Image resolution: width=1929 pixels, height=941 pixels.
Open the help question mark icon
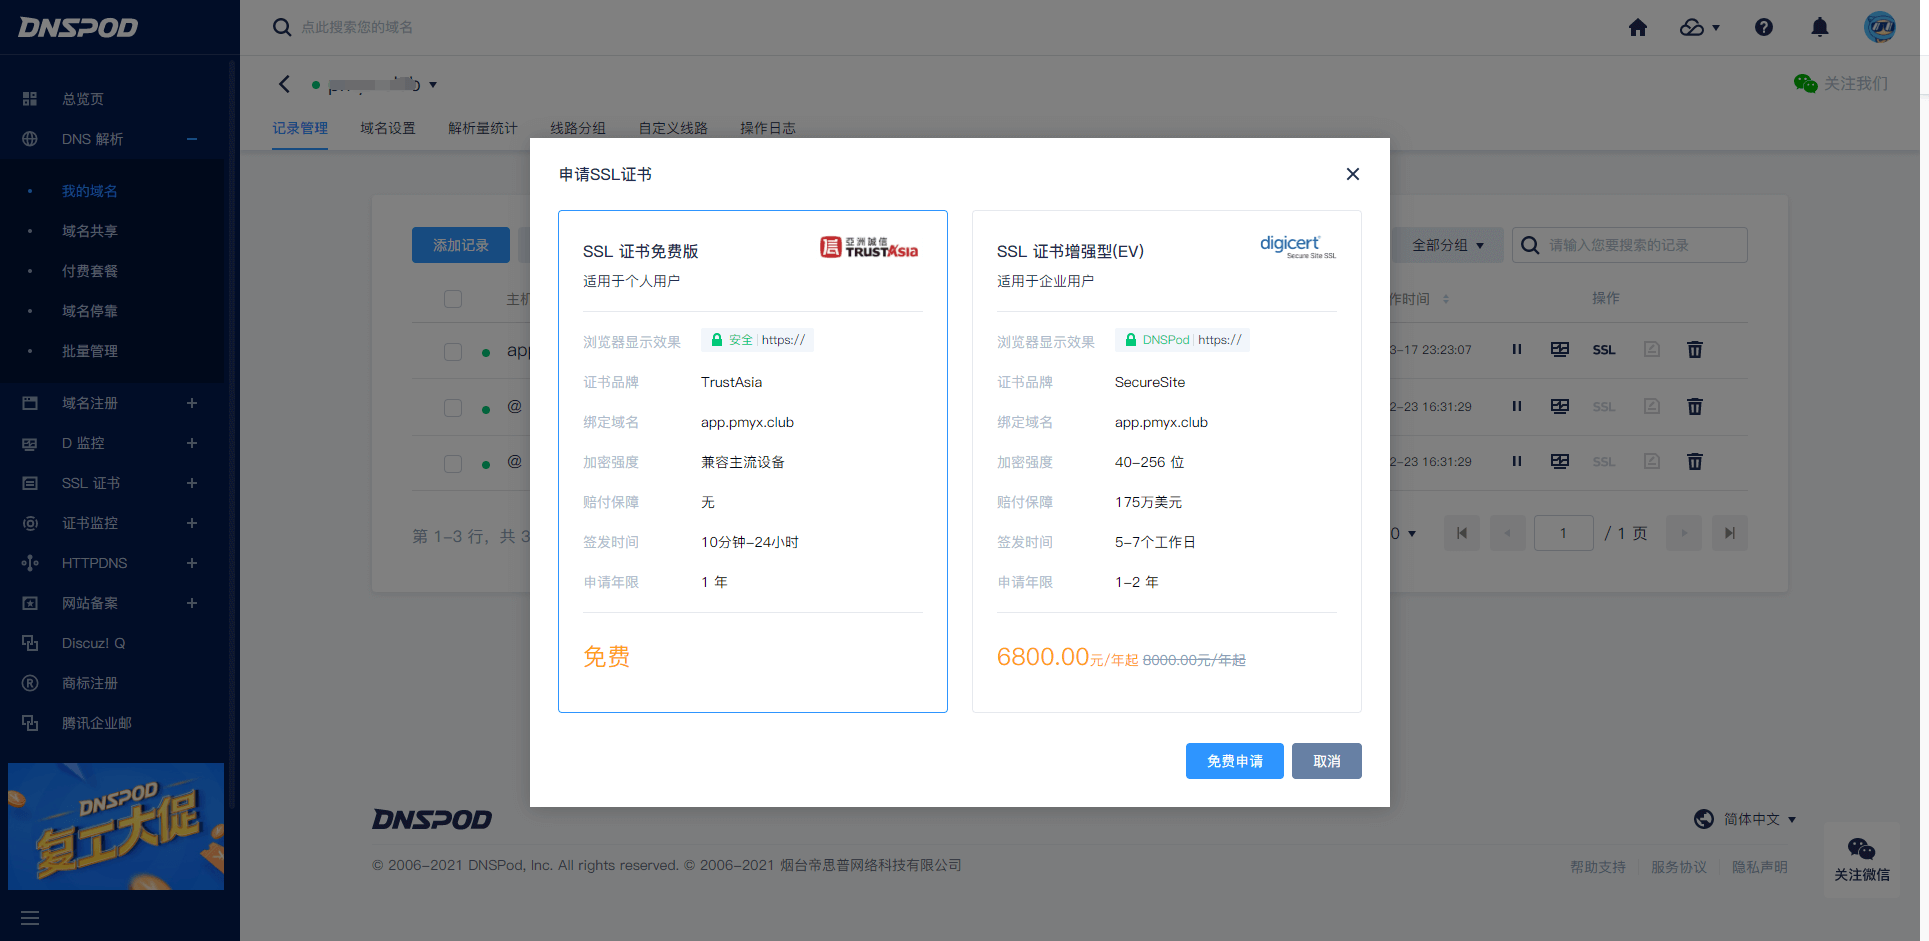[x=1764, y=28]
